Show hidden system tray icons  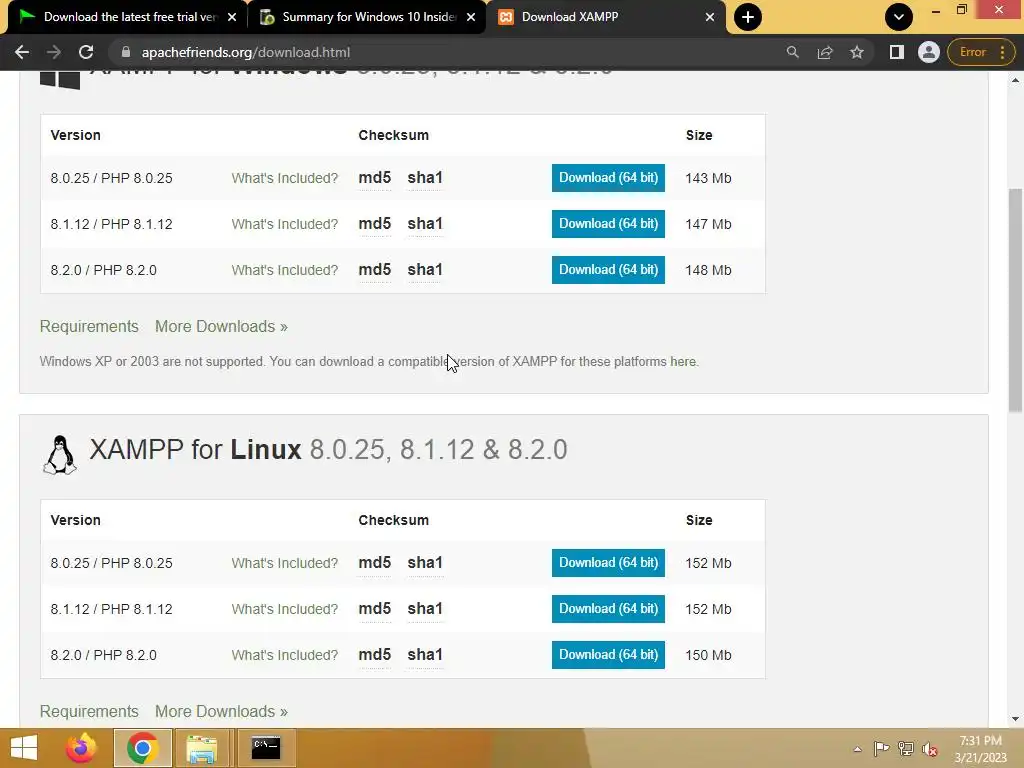point(857,749)
